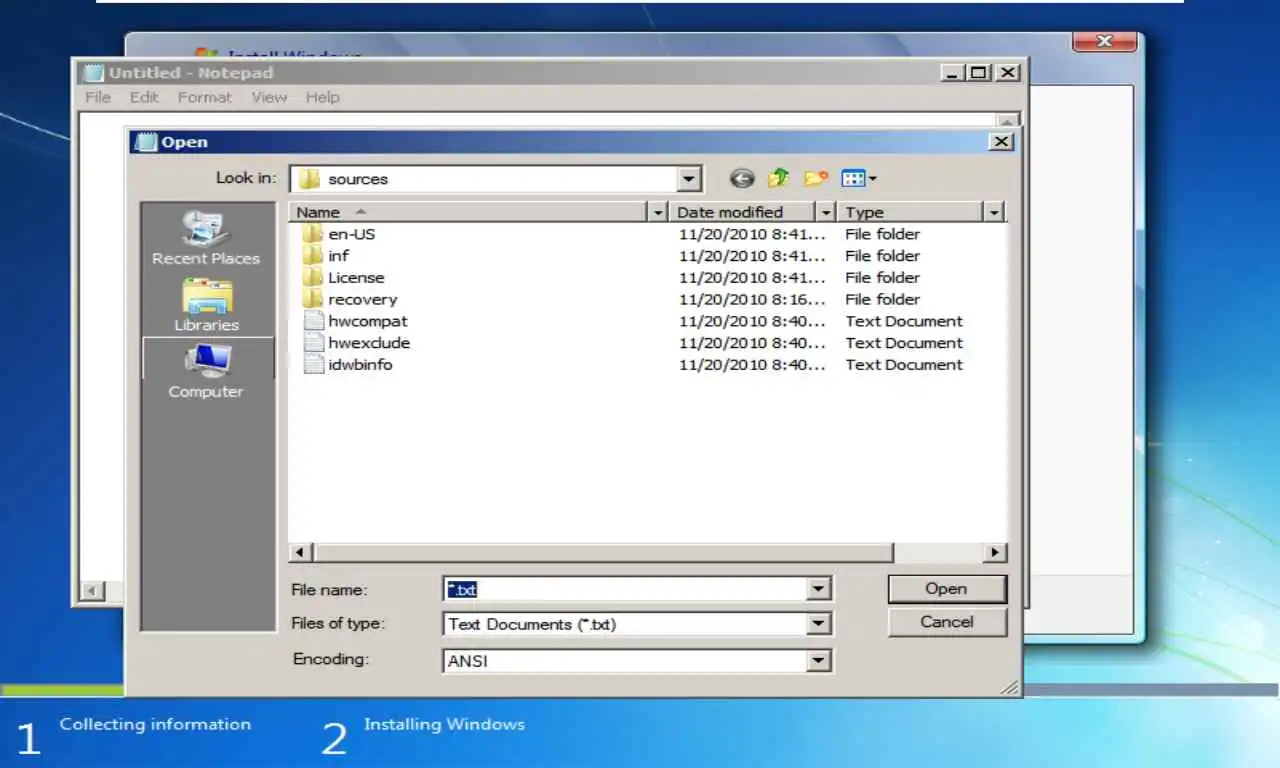This screenshot has height=768, width=1280.
Task: Close the Open dialog
Action: click(x=1001, y=142)
